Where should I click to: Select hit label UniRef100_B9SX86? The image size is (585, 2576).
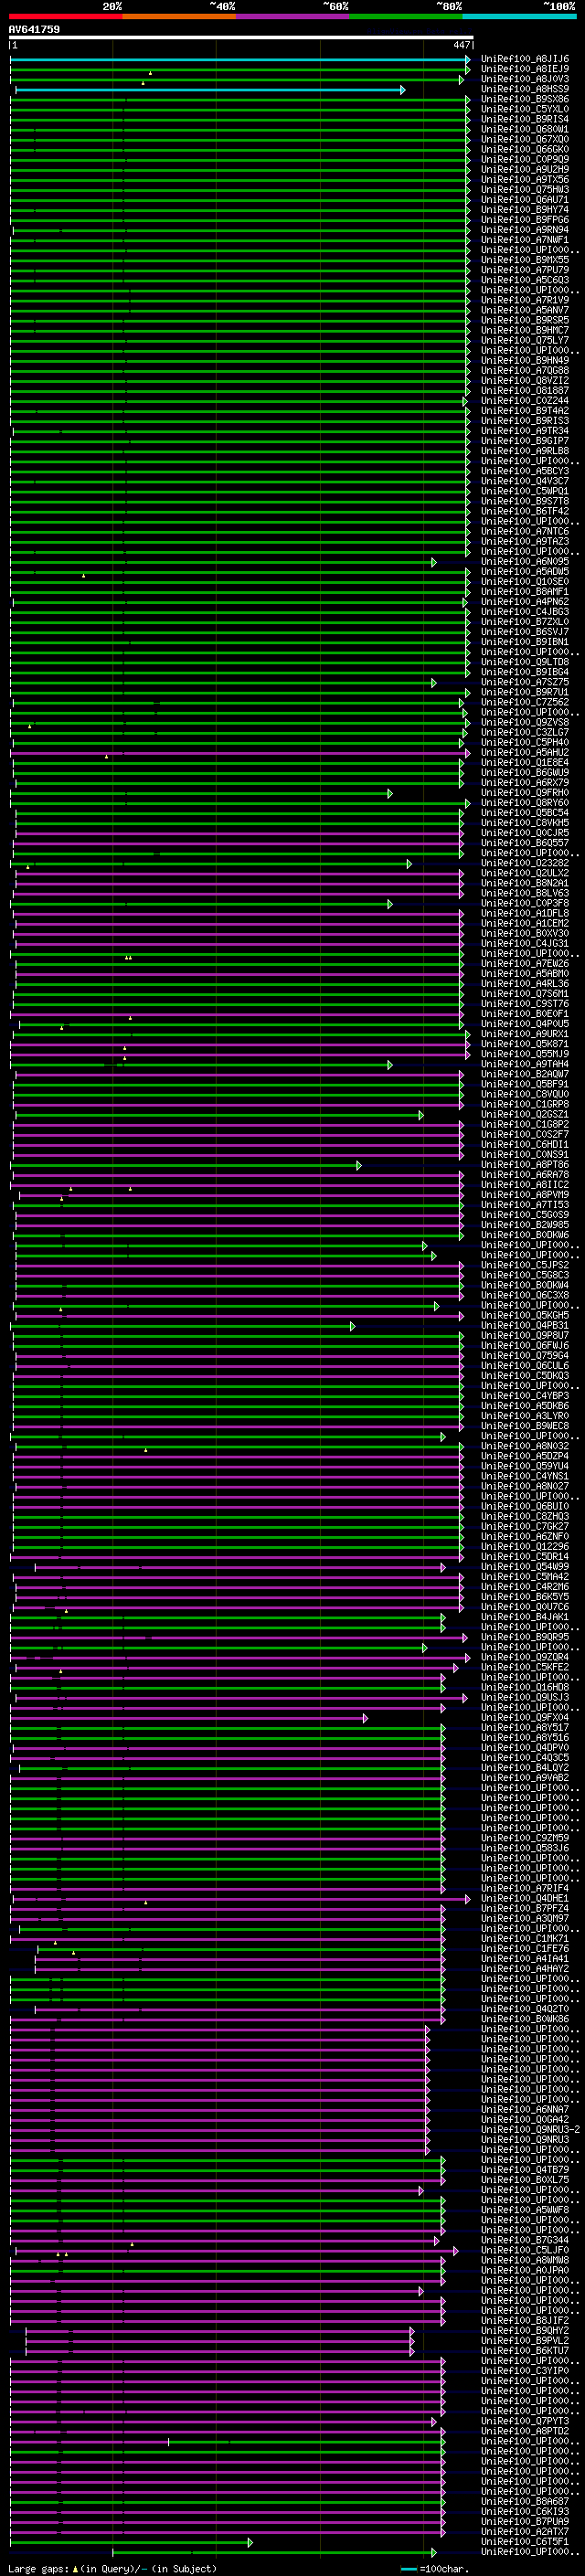tap(525, 99)
